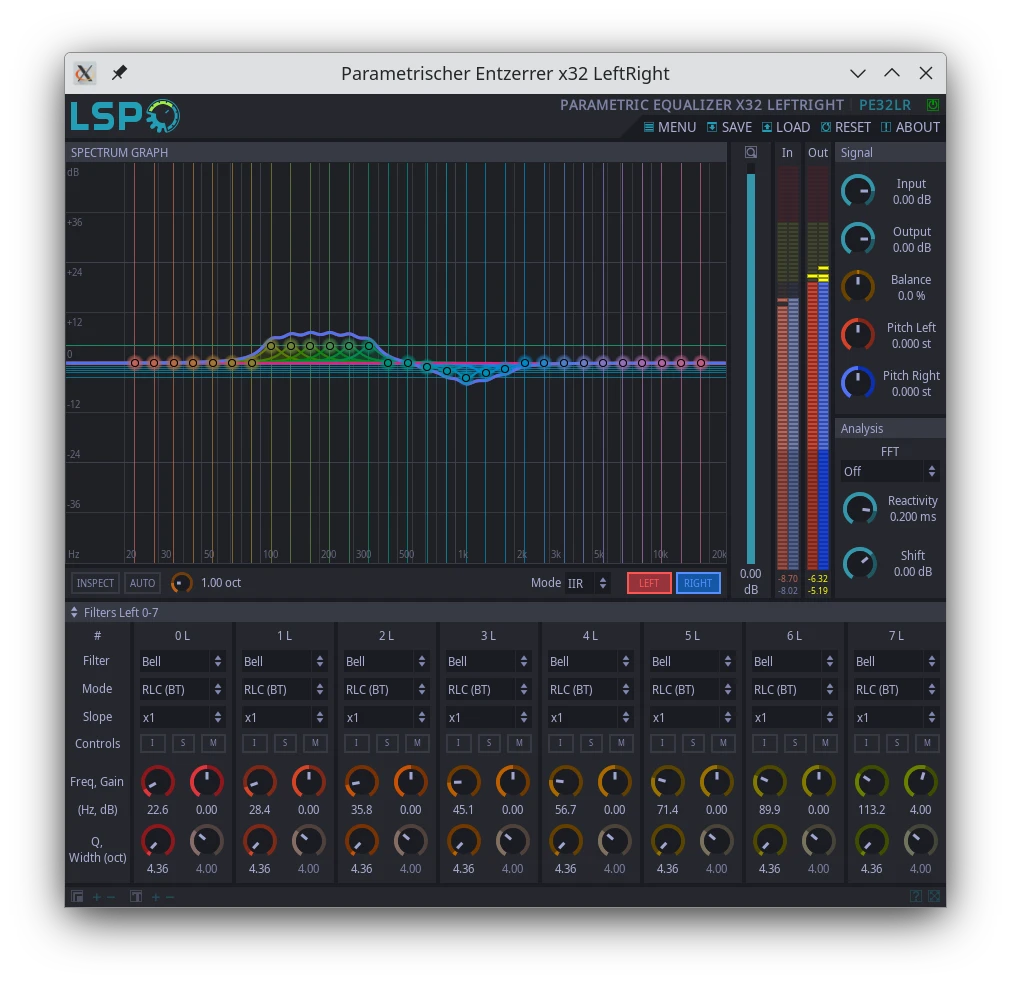Screen dimensions: 1011x984
Task: Click the green bypass power icon
Action: click(933, 105)
